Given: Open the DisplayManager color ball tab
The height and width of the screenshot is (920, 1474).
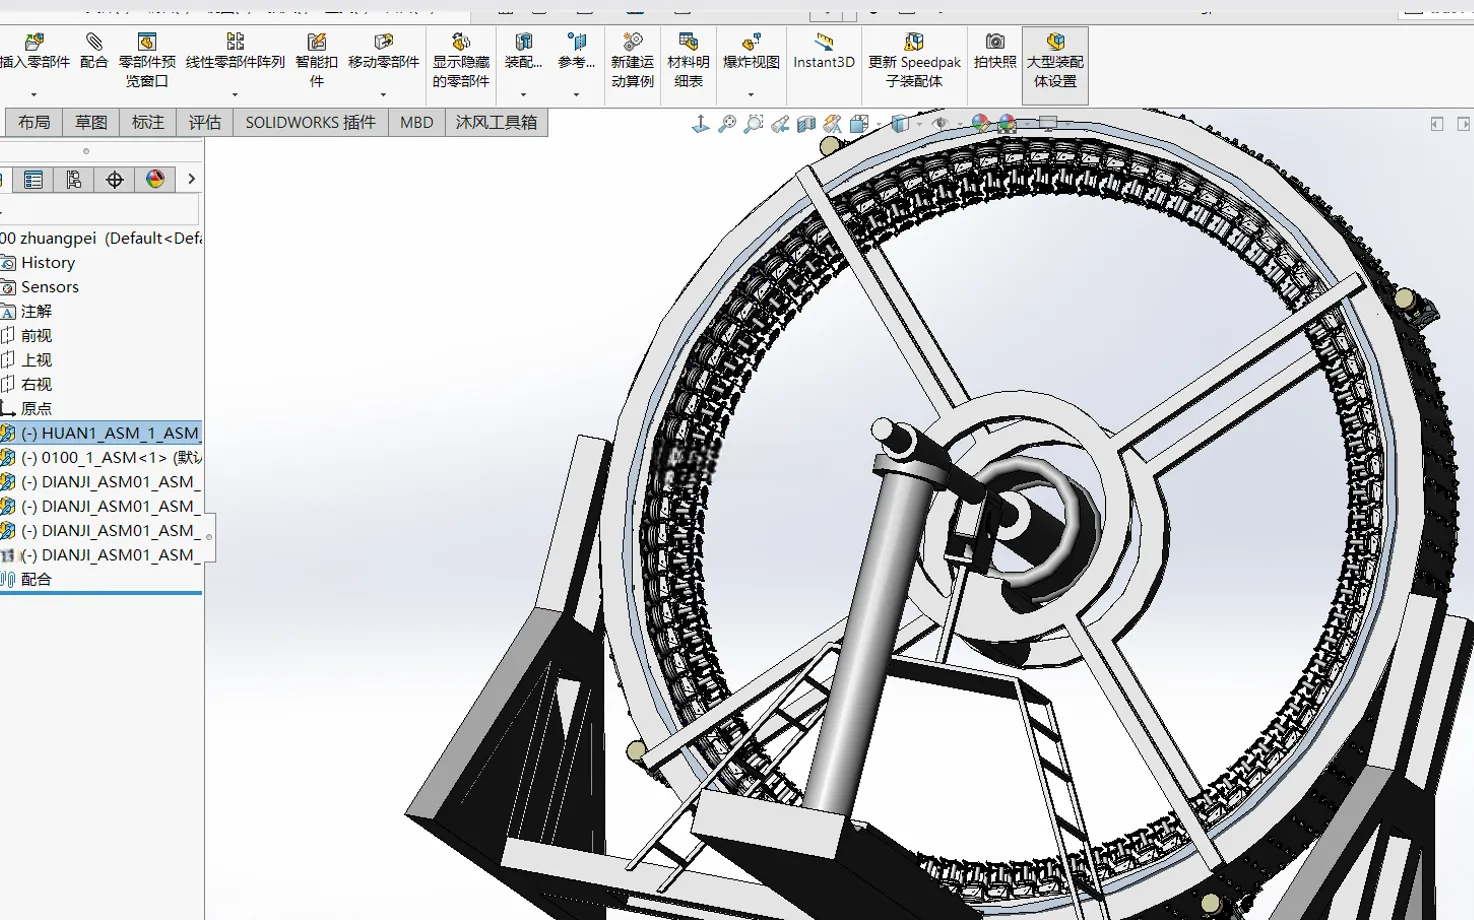Looking at the screenshot, I should 155,180.
